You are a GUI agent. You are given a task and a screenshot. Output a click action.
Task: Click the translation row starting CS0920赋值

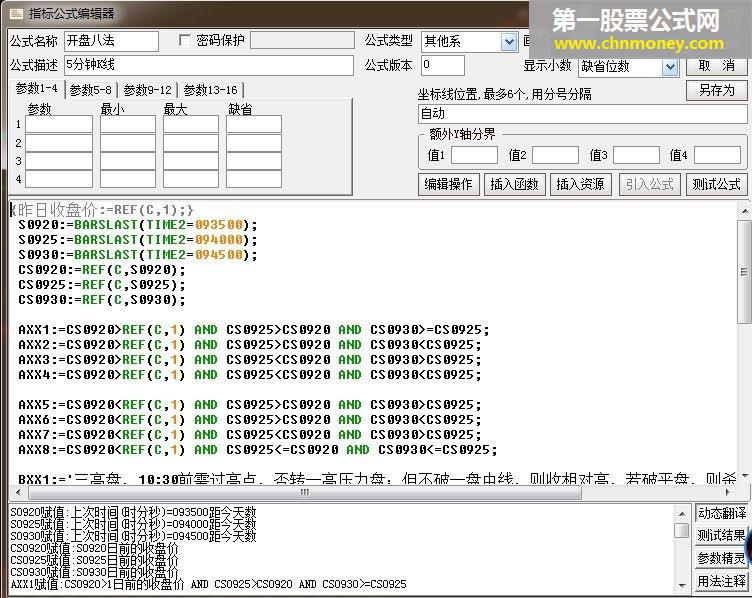94,548
